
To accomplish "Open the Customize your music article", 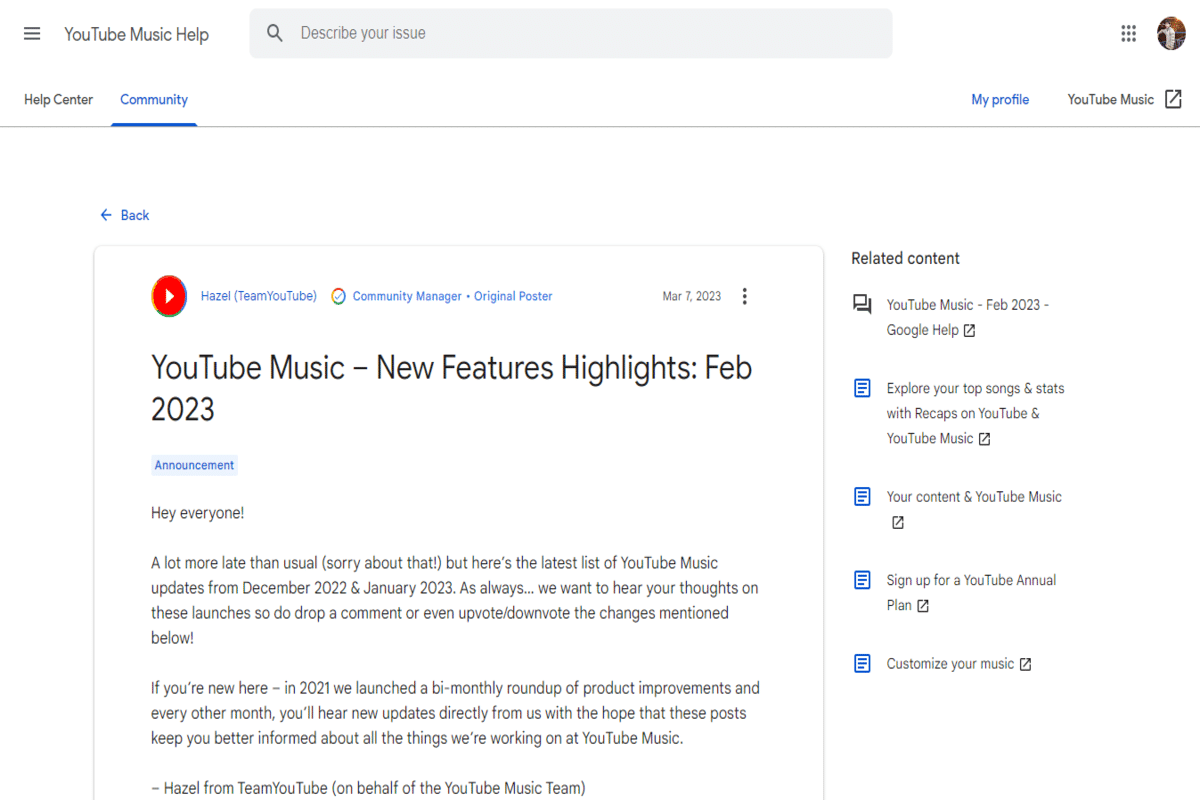I will 950,664.
